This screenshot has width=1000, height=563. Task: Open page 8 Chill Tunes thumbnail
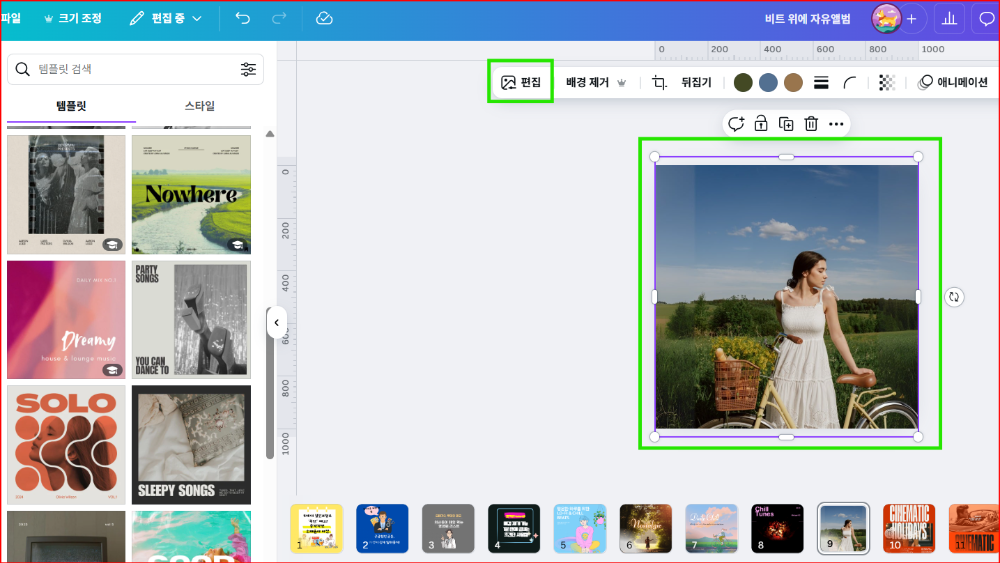(x=777, y=529)
